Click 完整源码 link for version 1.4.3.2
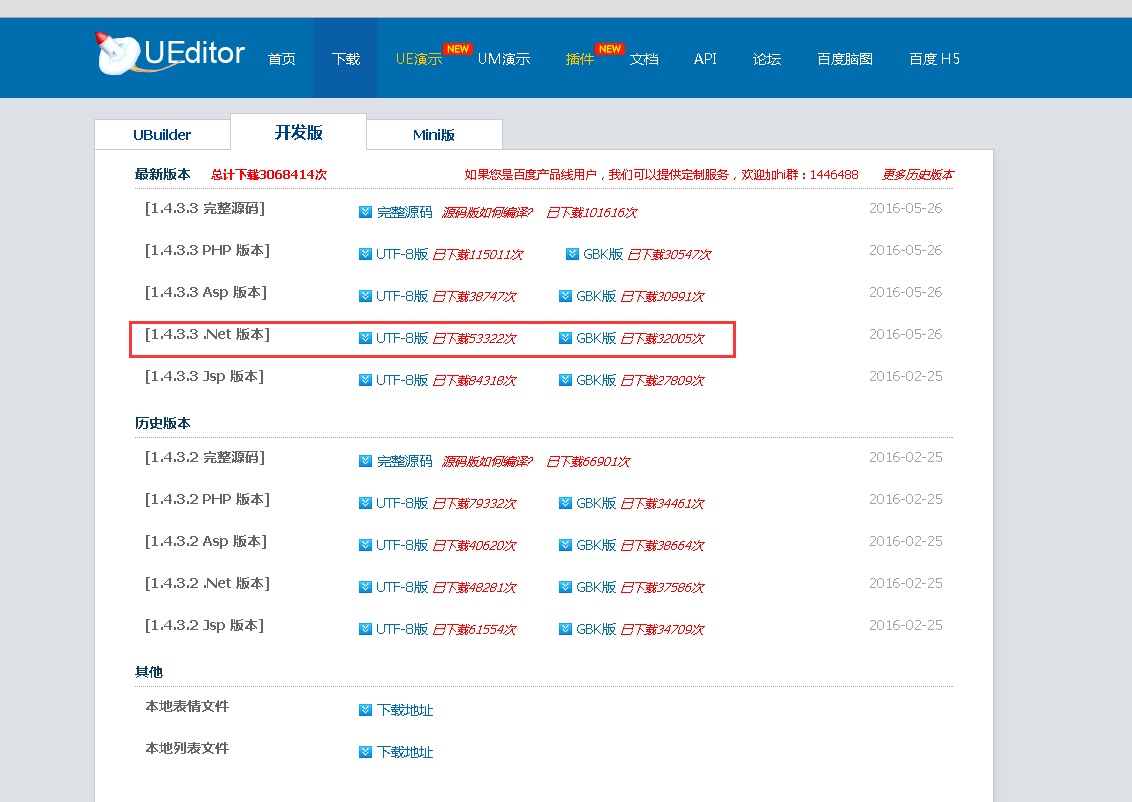This screenshot has width=1132, height=802. (x=404, y=461)
